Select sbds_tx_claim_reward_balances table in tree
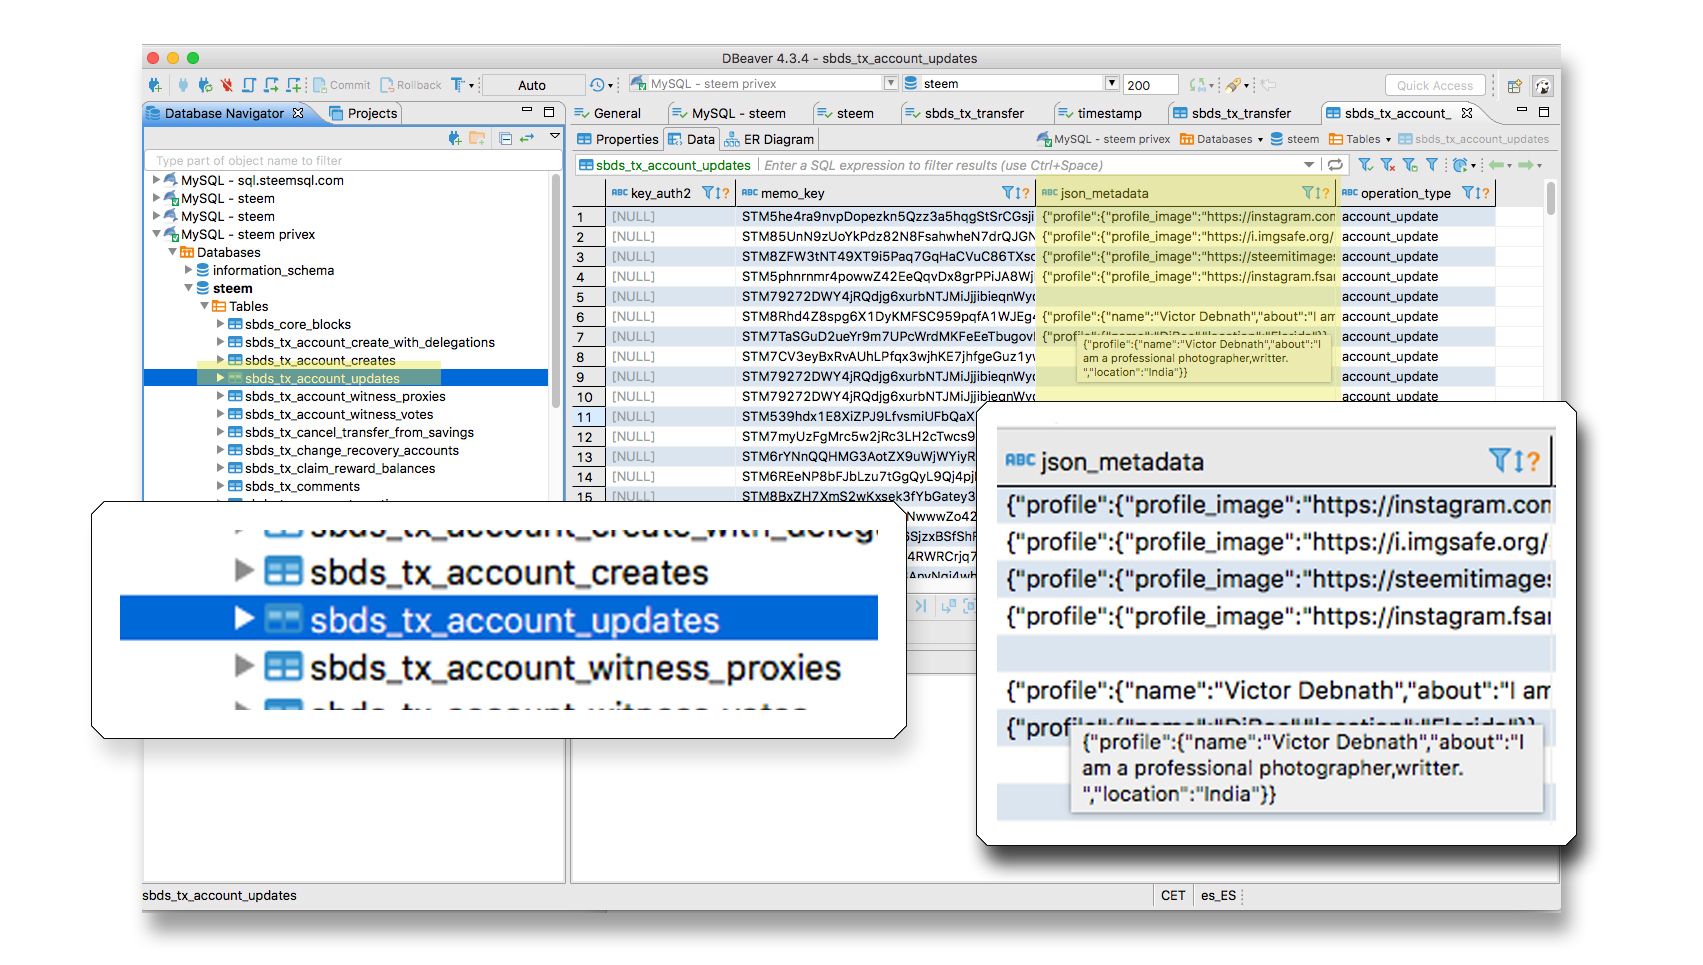This screenshot has width=1703, height=965. tap(340, 468)
